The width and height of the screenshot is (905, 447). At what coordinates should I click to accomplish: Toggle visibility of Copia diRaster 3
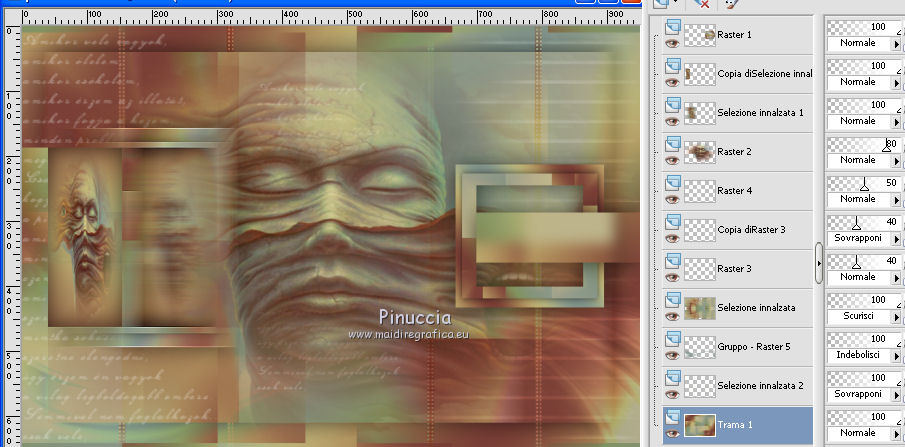[x=672, y=239]
